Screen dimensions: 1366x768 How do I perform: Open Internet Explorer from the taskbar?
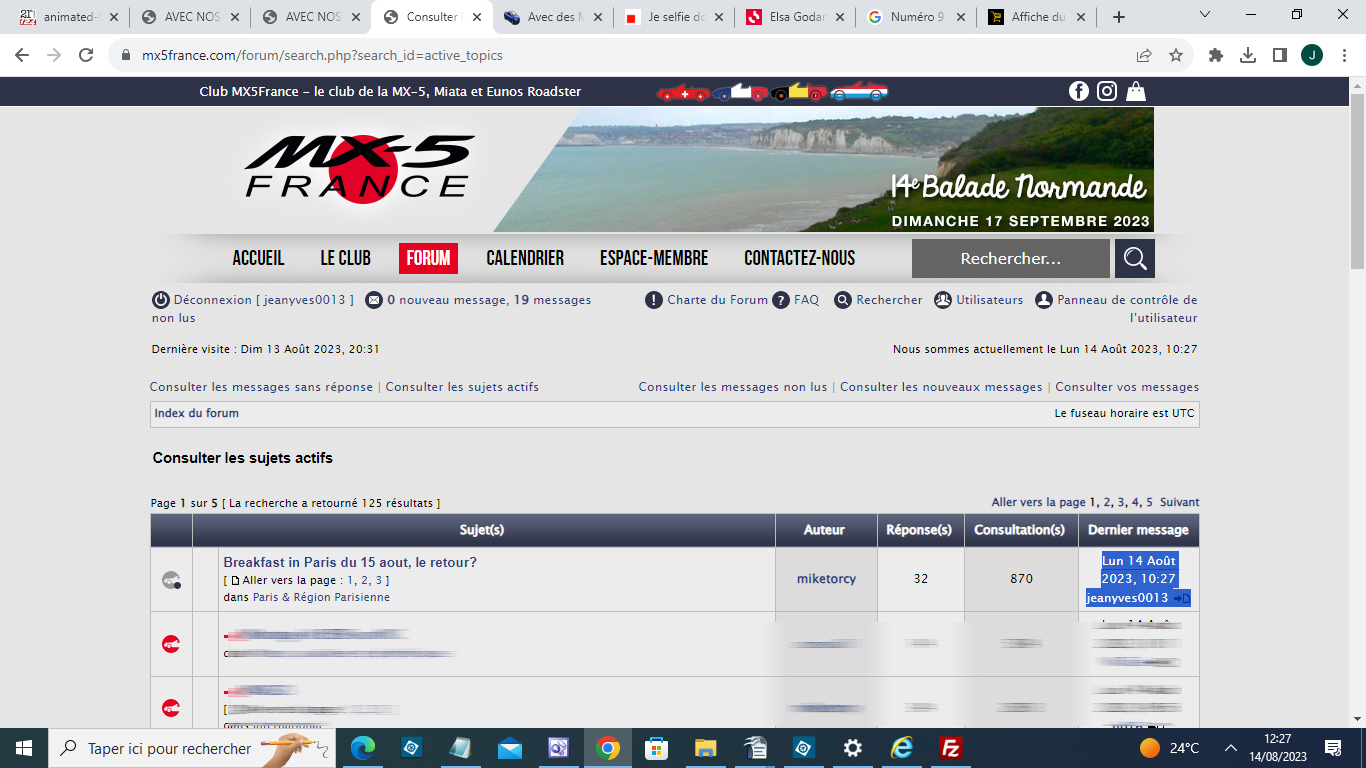[x=902, y=748]
